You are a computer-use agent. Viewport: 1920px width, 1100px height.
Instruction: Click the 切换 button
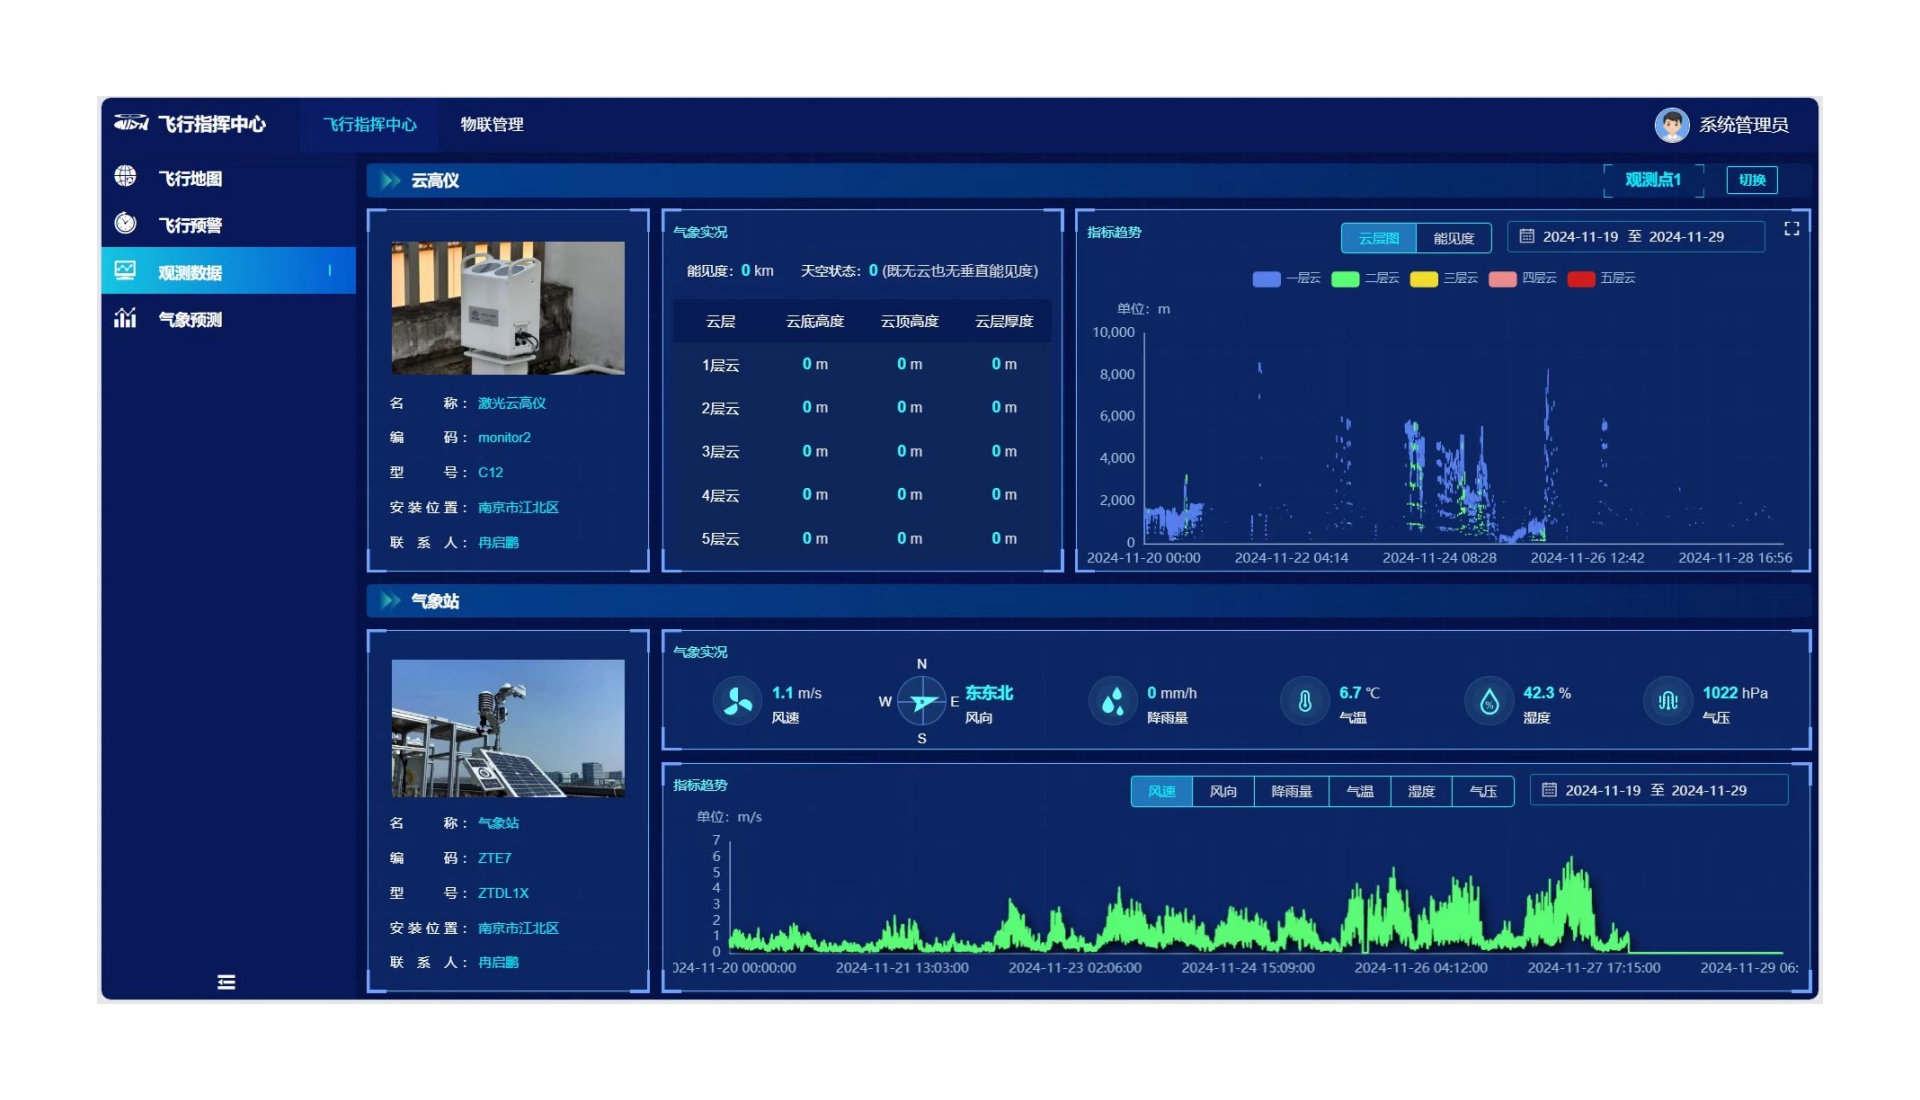point(1751,180)
